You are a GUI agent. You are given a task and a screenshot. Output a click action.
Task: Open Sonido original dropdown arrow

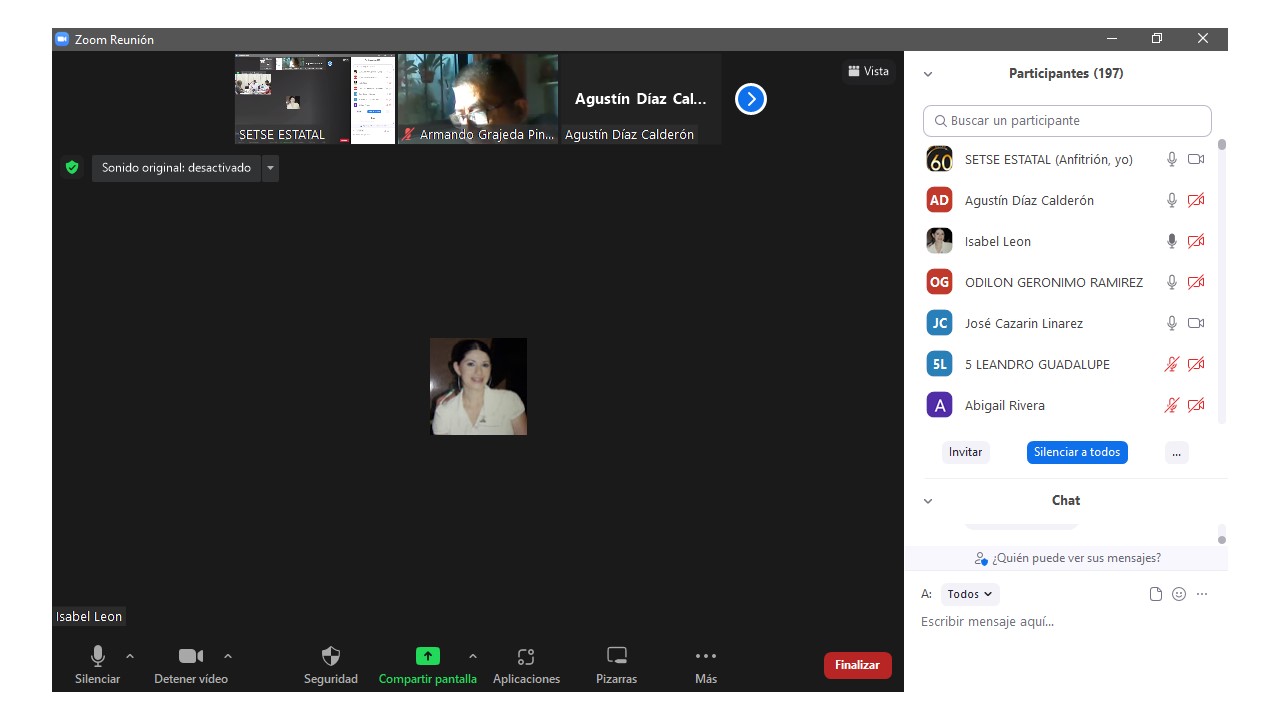(270, 168)
